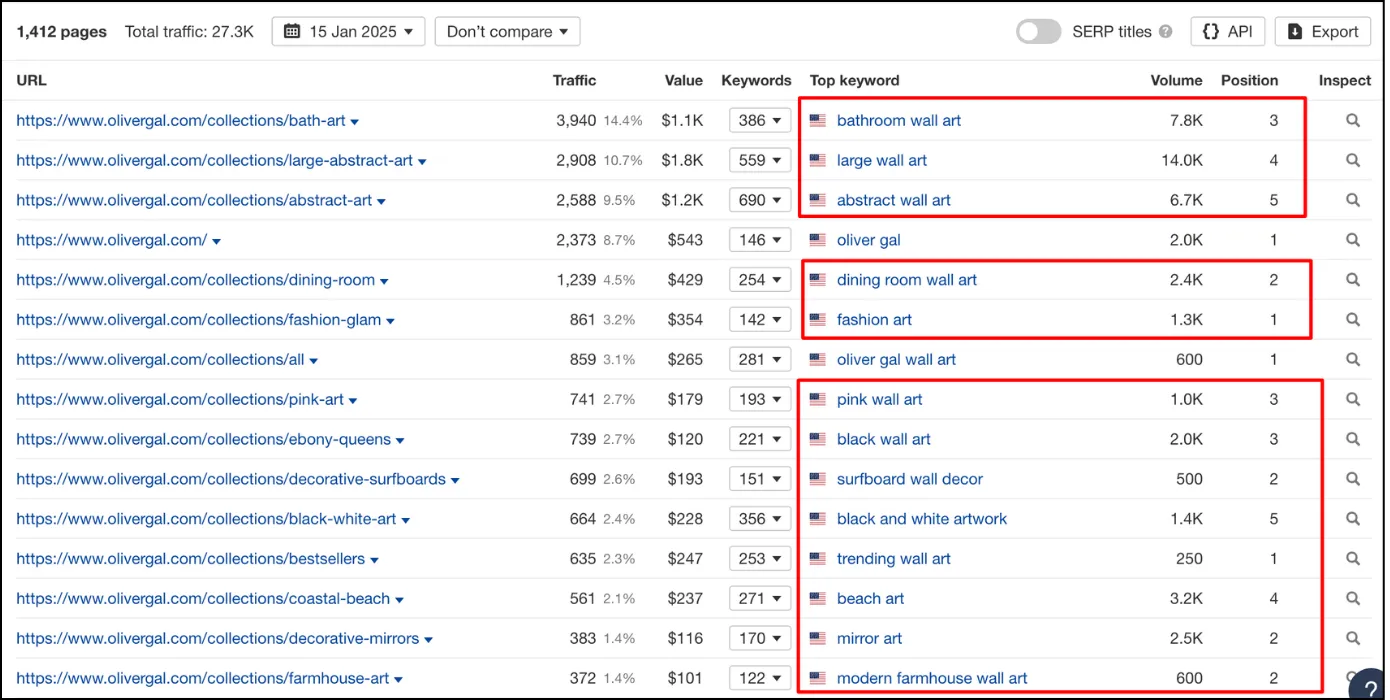Sort by Traffic column header
This screenshot has height=700, width=1390.
574,80
